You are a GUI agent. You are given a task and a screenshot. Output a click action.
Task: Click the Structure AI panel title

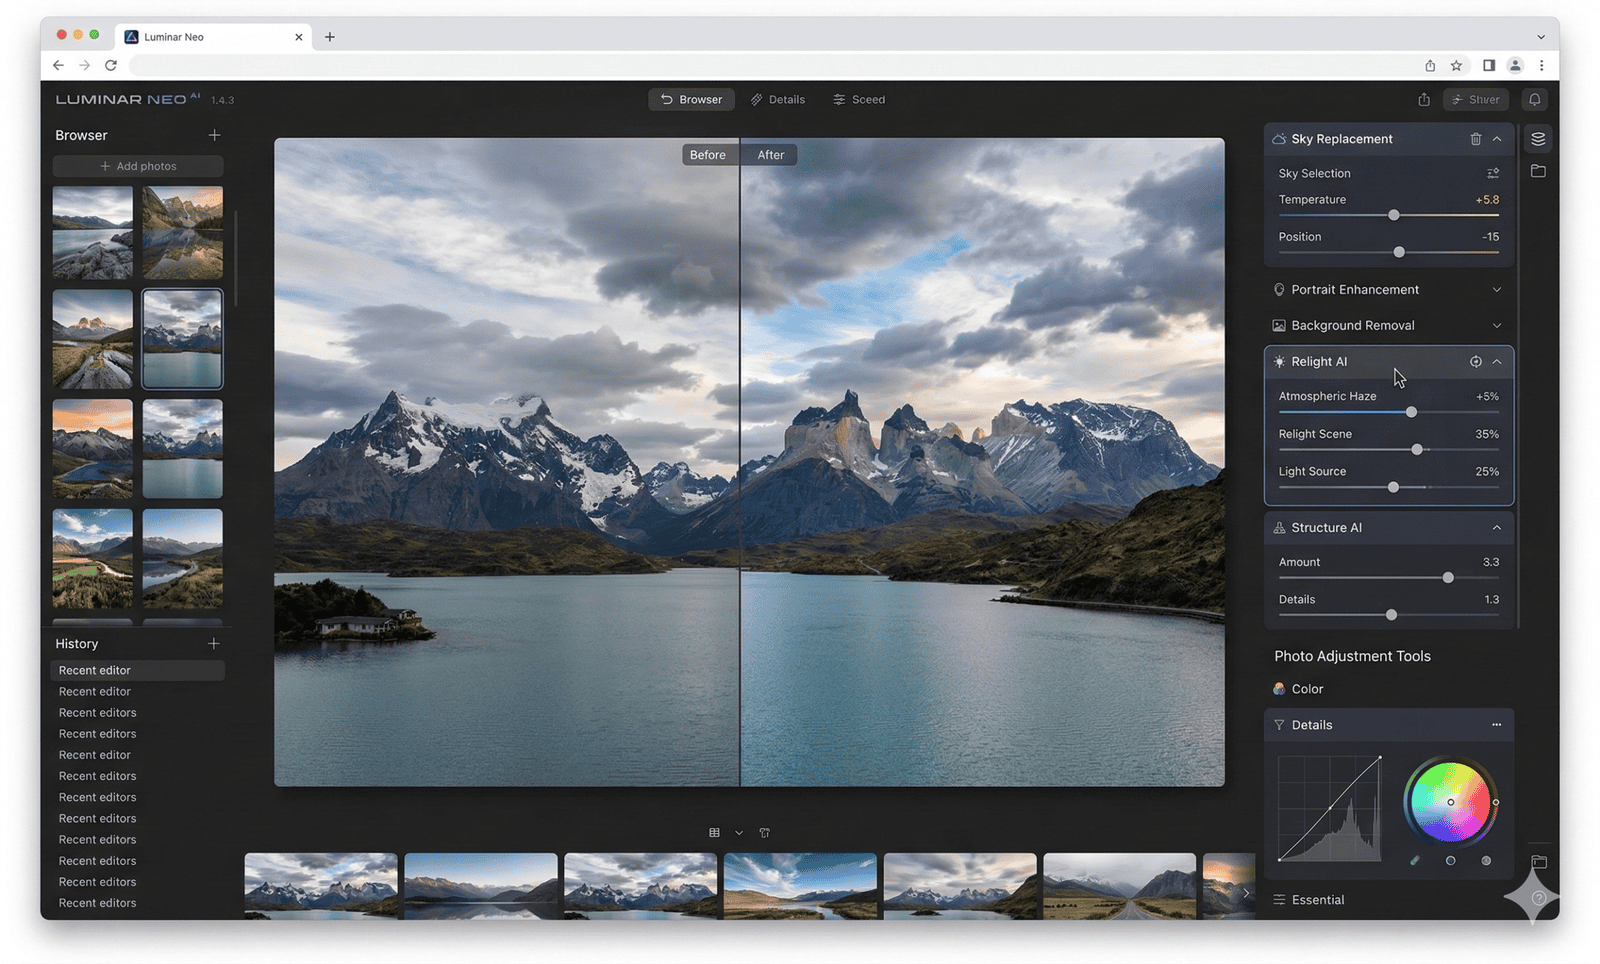point(1326,527)
